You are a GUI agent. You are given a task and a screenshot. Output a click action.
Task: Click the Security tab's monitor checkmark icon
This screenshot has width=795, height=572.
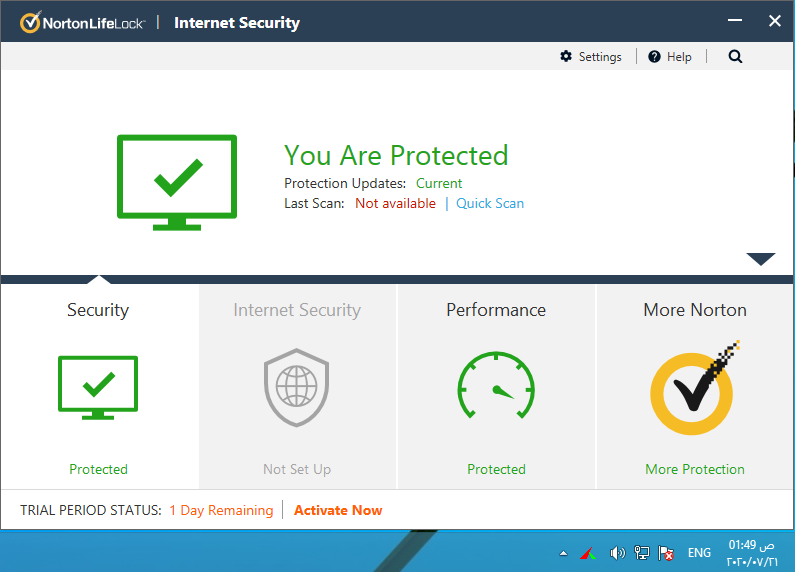tap(98, 387)
